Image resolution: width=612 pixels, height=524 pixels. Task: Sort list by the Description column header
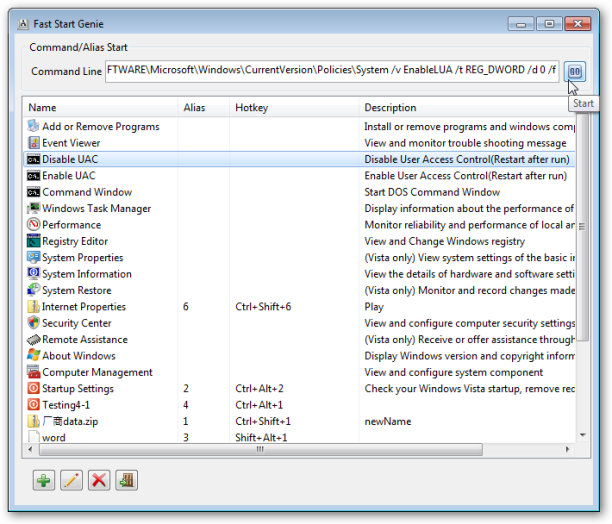467,108
